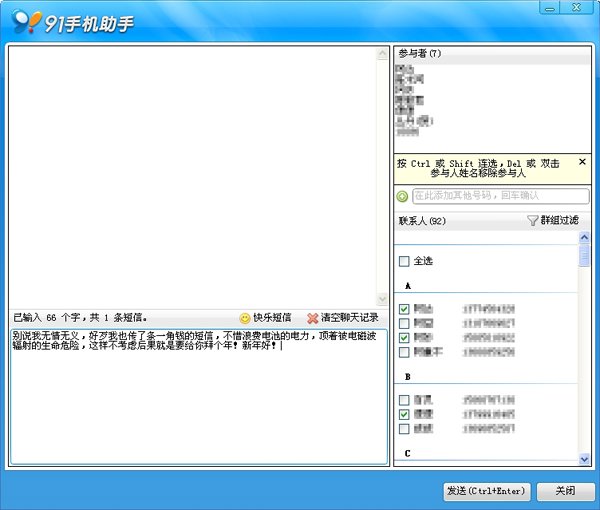Screen dimensions: 600x510
Task: Click the 91手机助手 logo icon
Action: [26, 21]
